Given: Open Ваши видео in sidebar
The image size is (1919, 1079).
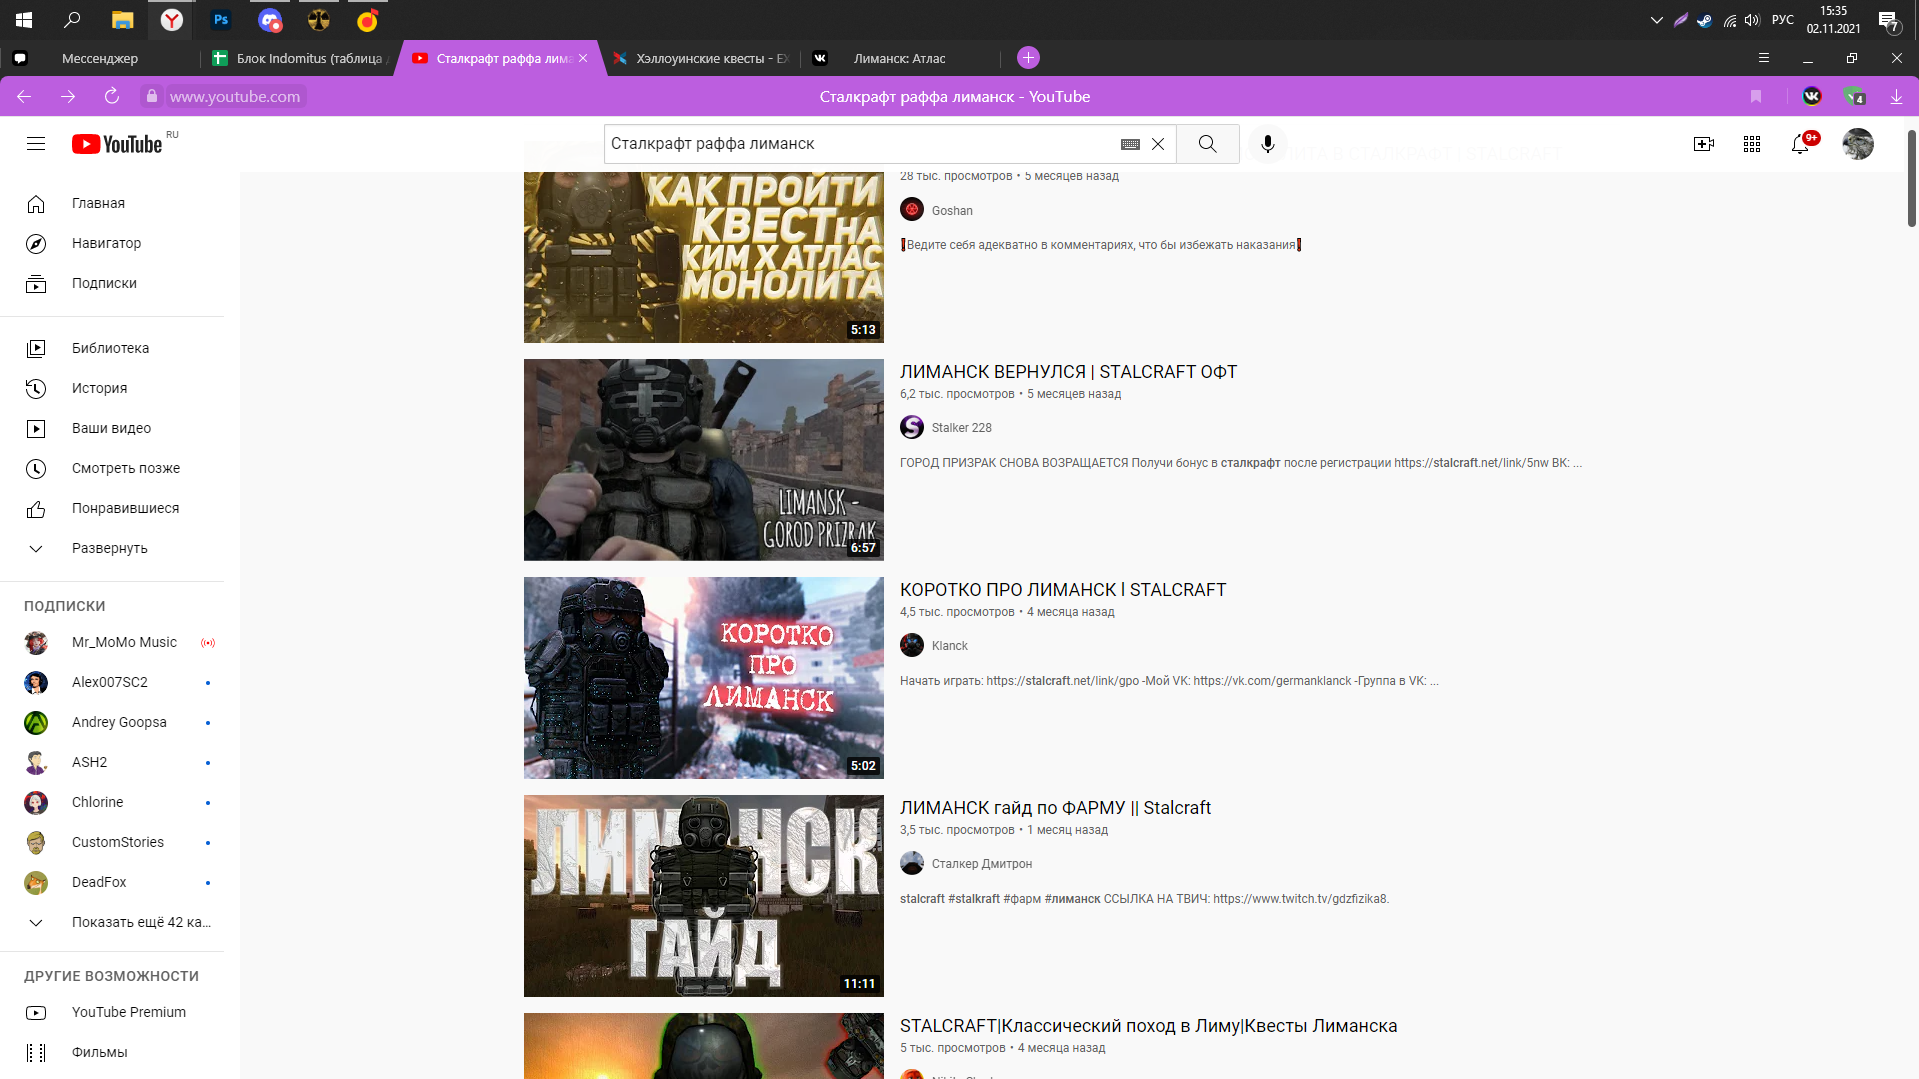Looking at the screenshot, I should point(112,428).
